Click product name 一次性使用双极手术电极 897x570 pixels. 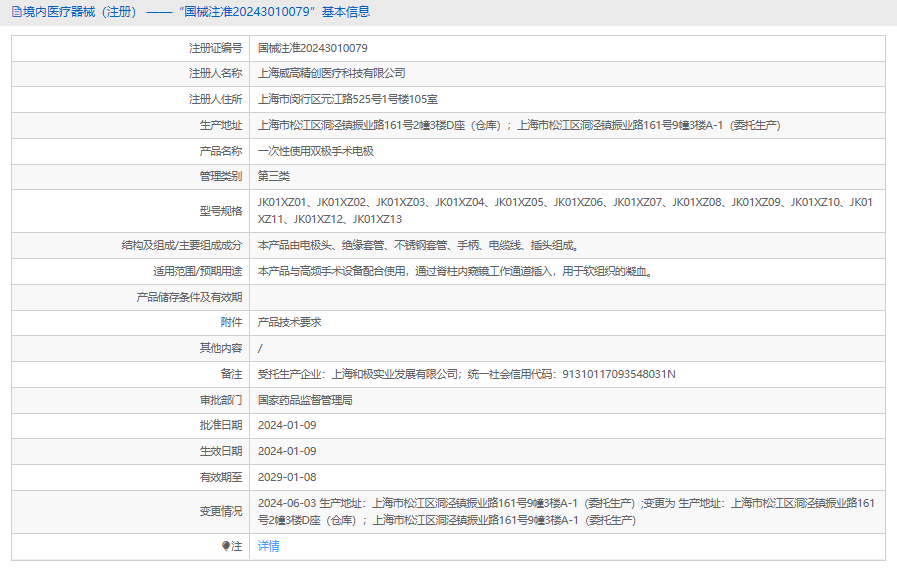pos(315,151)
